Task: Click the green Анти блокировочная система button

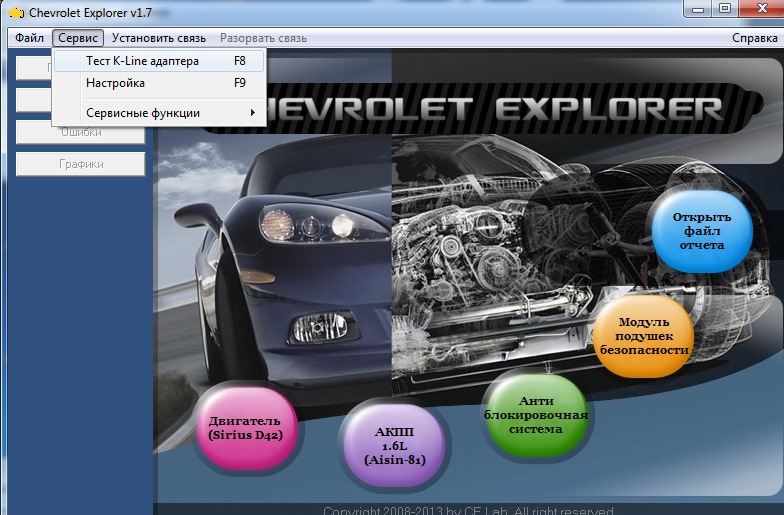Action: tap(536, 415)
